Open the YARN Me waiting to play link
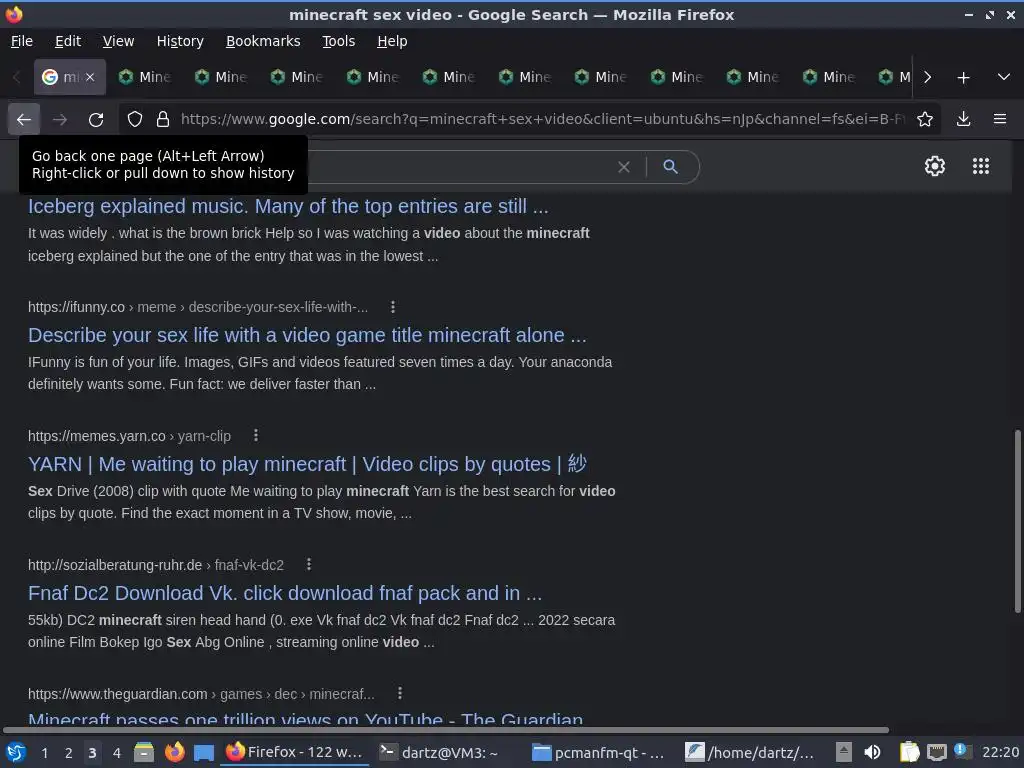Image resolution: width=1024 pixels, height=768 pixels. [307, 464]
